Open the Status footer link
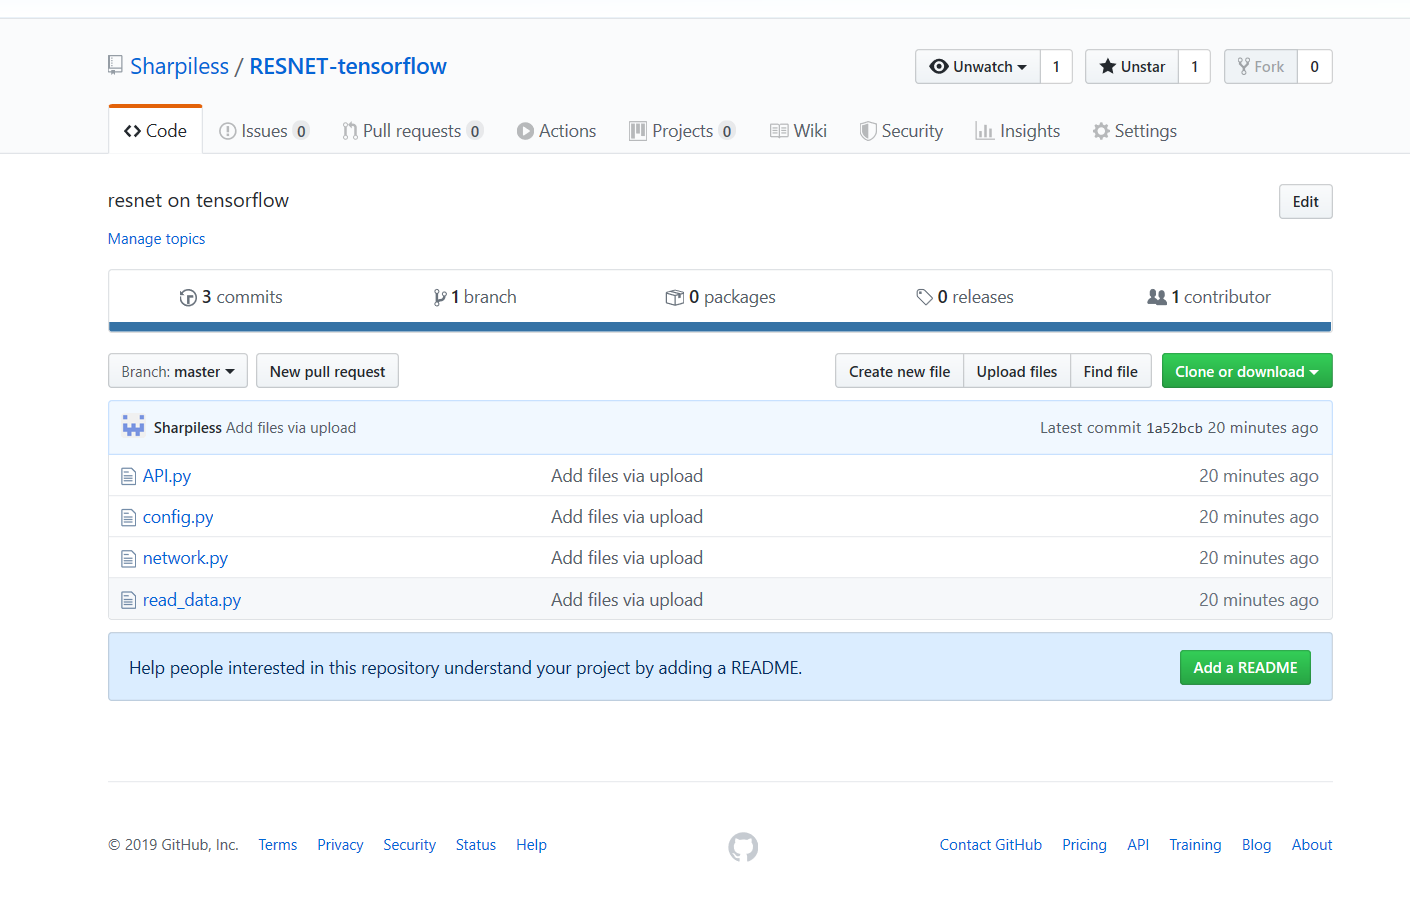1410x913 pixels. coord(476,845)
